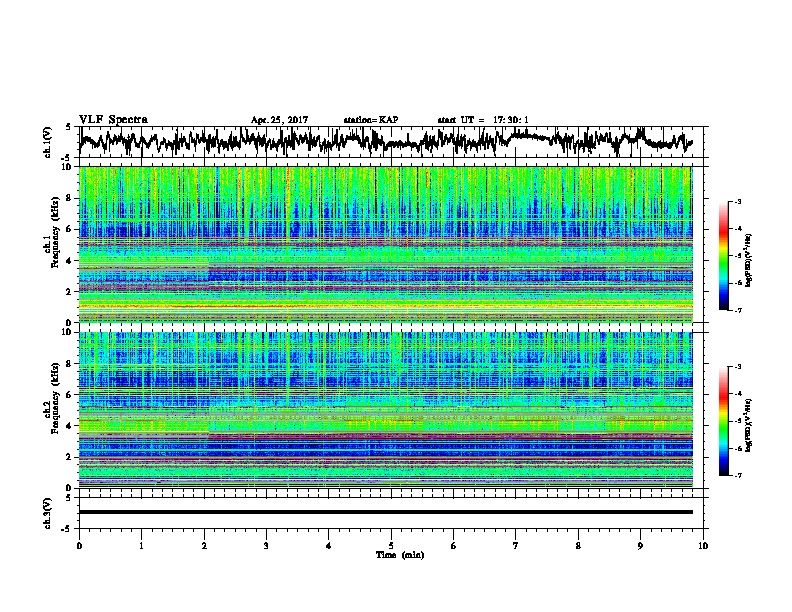The width and height of the screenshot is (792, 612).
Task: Click the "ch.1(V)" axis label
Action: pyautogui.click(x=48, y=142)
